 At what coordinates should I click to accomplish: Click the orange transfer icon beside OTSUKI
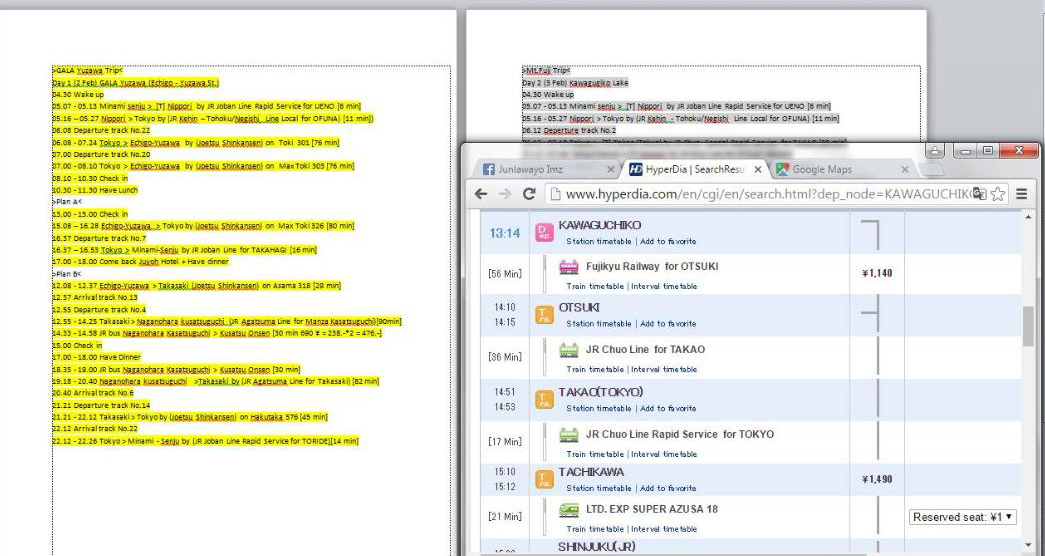(x=544, y=315)
